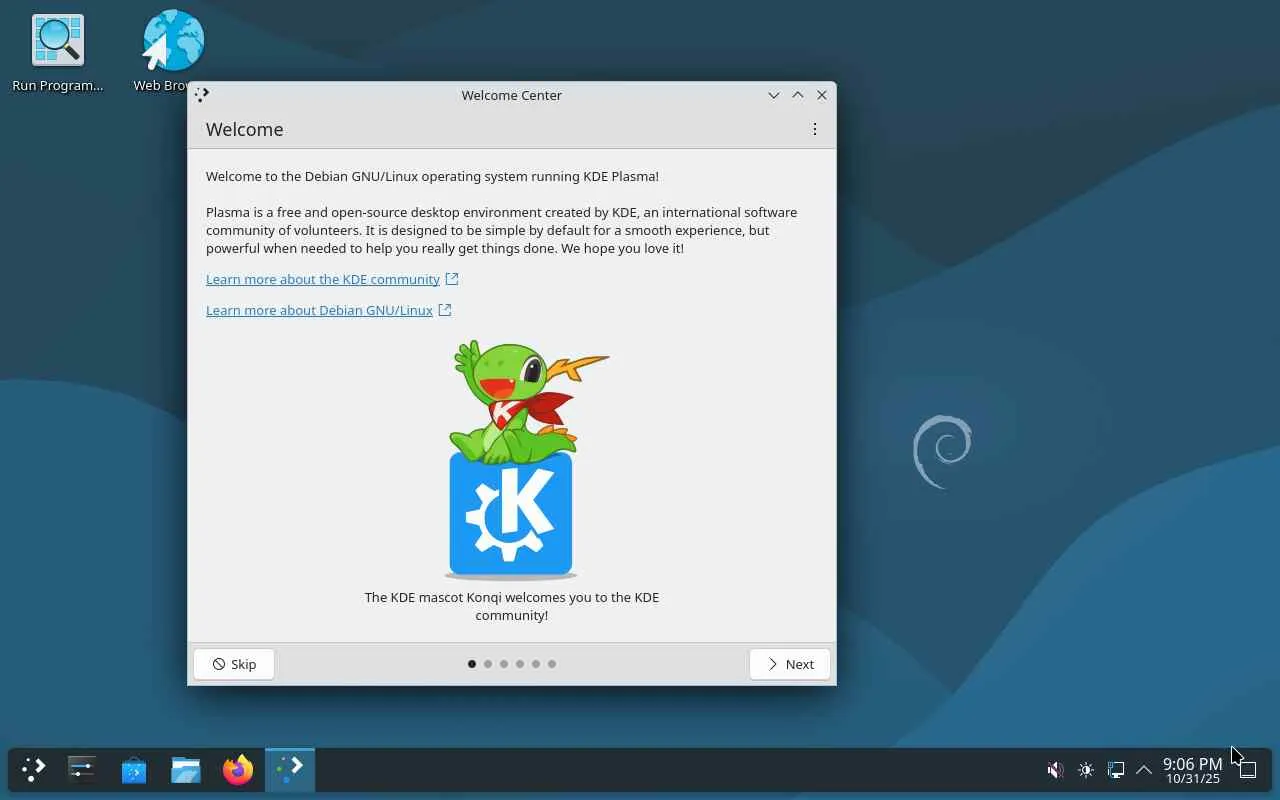Click the external-link icon after the KDE community link
1280x800 pixels.
(452, 279)
